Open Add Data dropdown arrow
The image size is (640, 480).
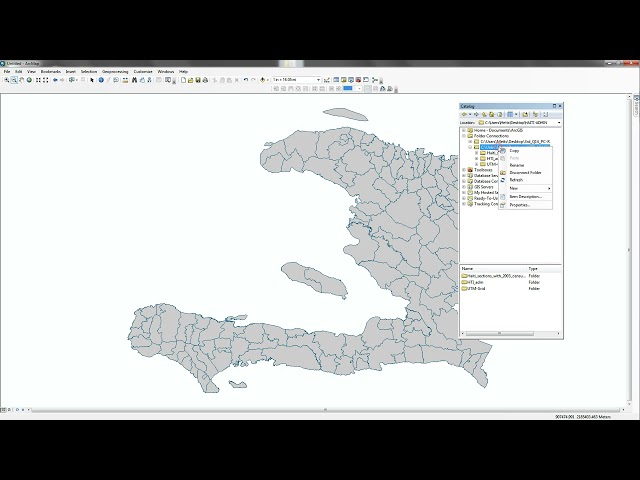pyautogui.click(x=267, y=80)
